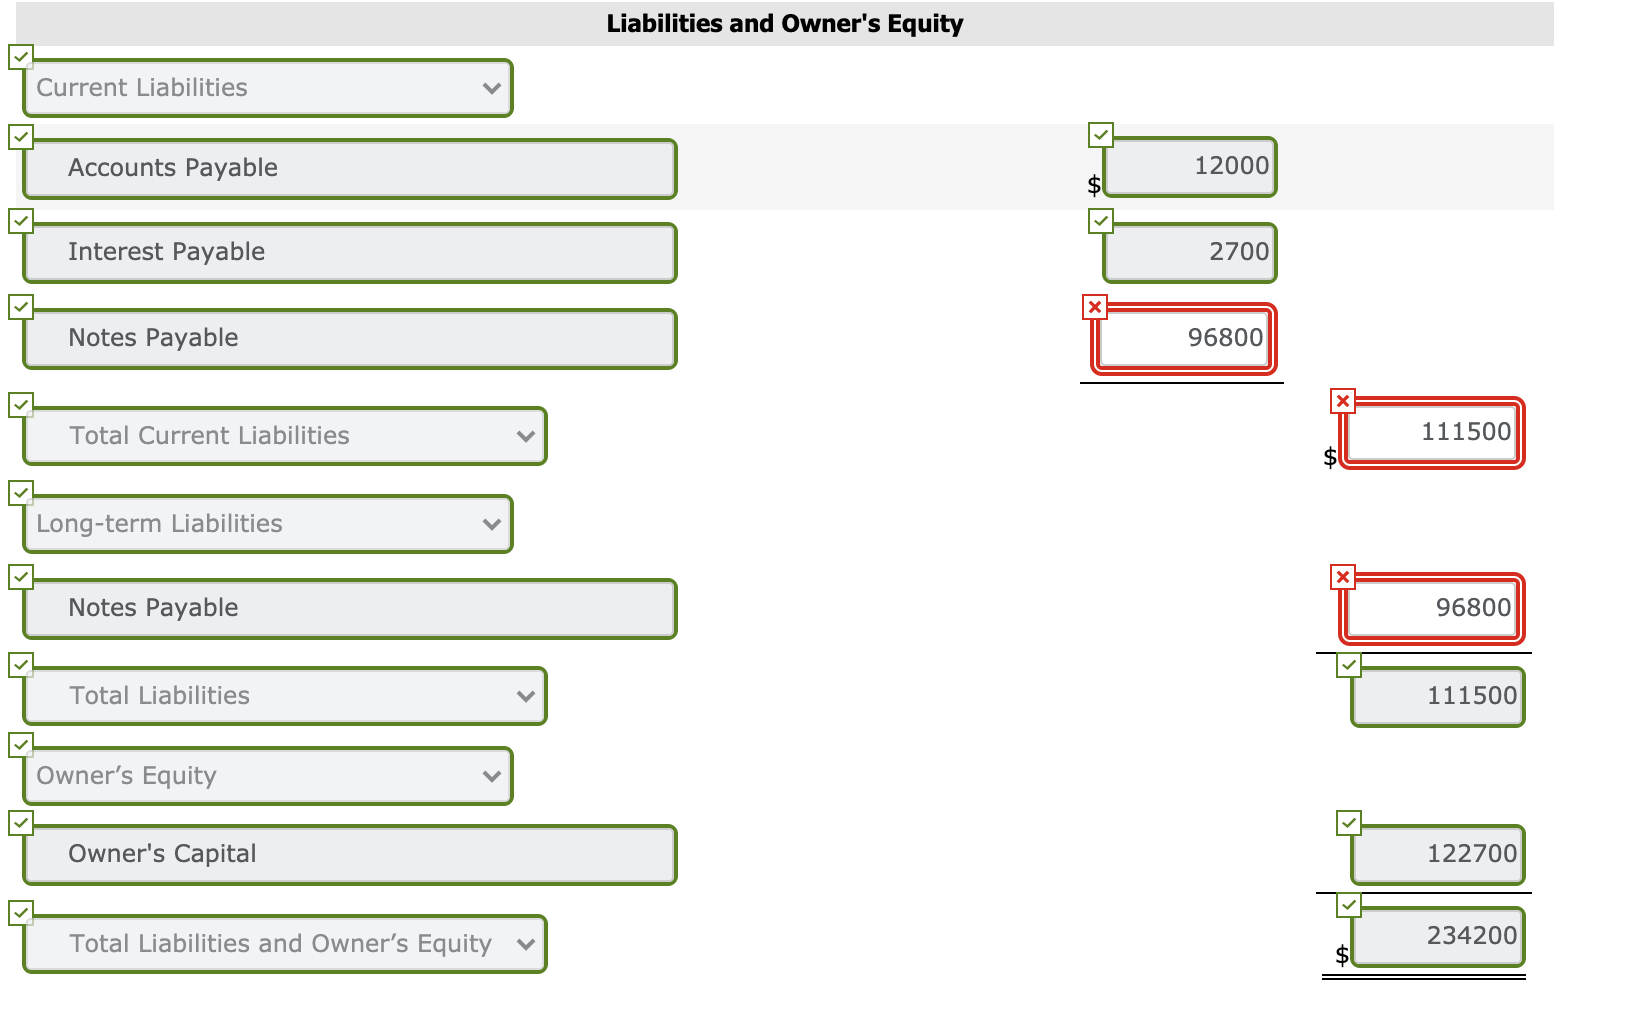
Task: Click green check icon above 2700 amount
Action: [x=1101, y=220]
